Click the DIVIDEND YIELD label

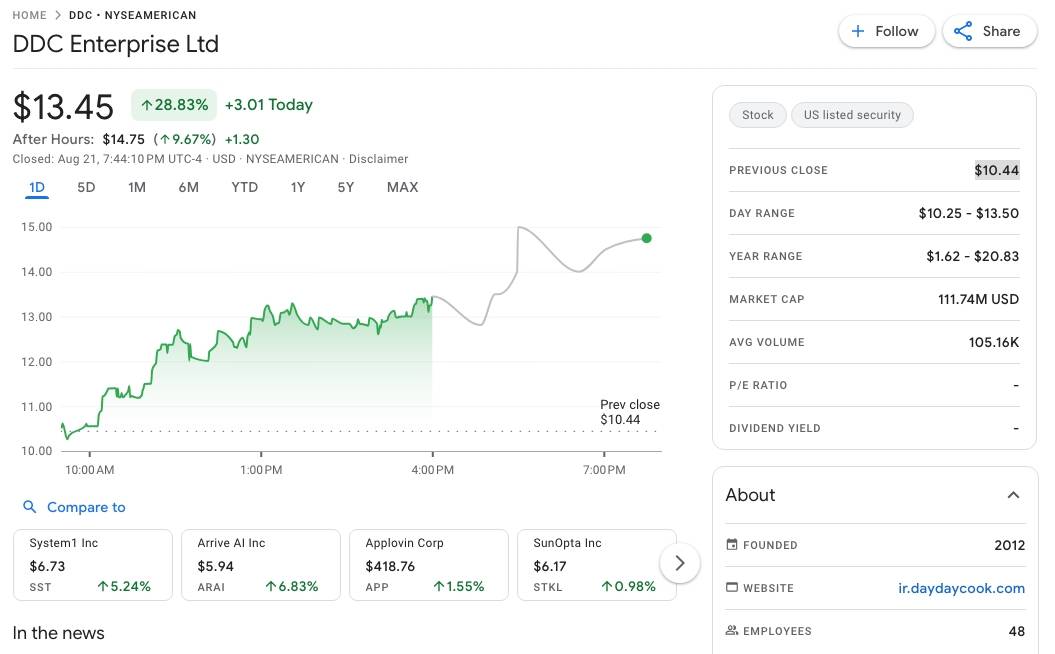(774, 429)
